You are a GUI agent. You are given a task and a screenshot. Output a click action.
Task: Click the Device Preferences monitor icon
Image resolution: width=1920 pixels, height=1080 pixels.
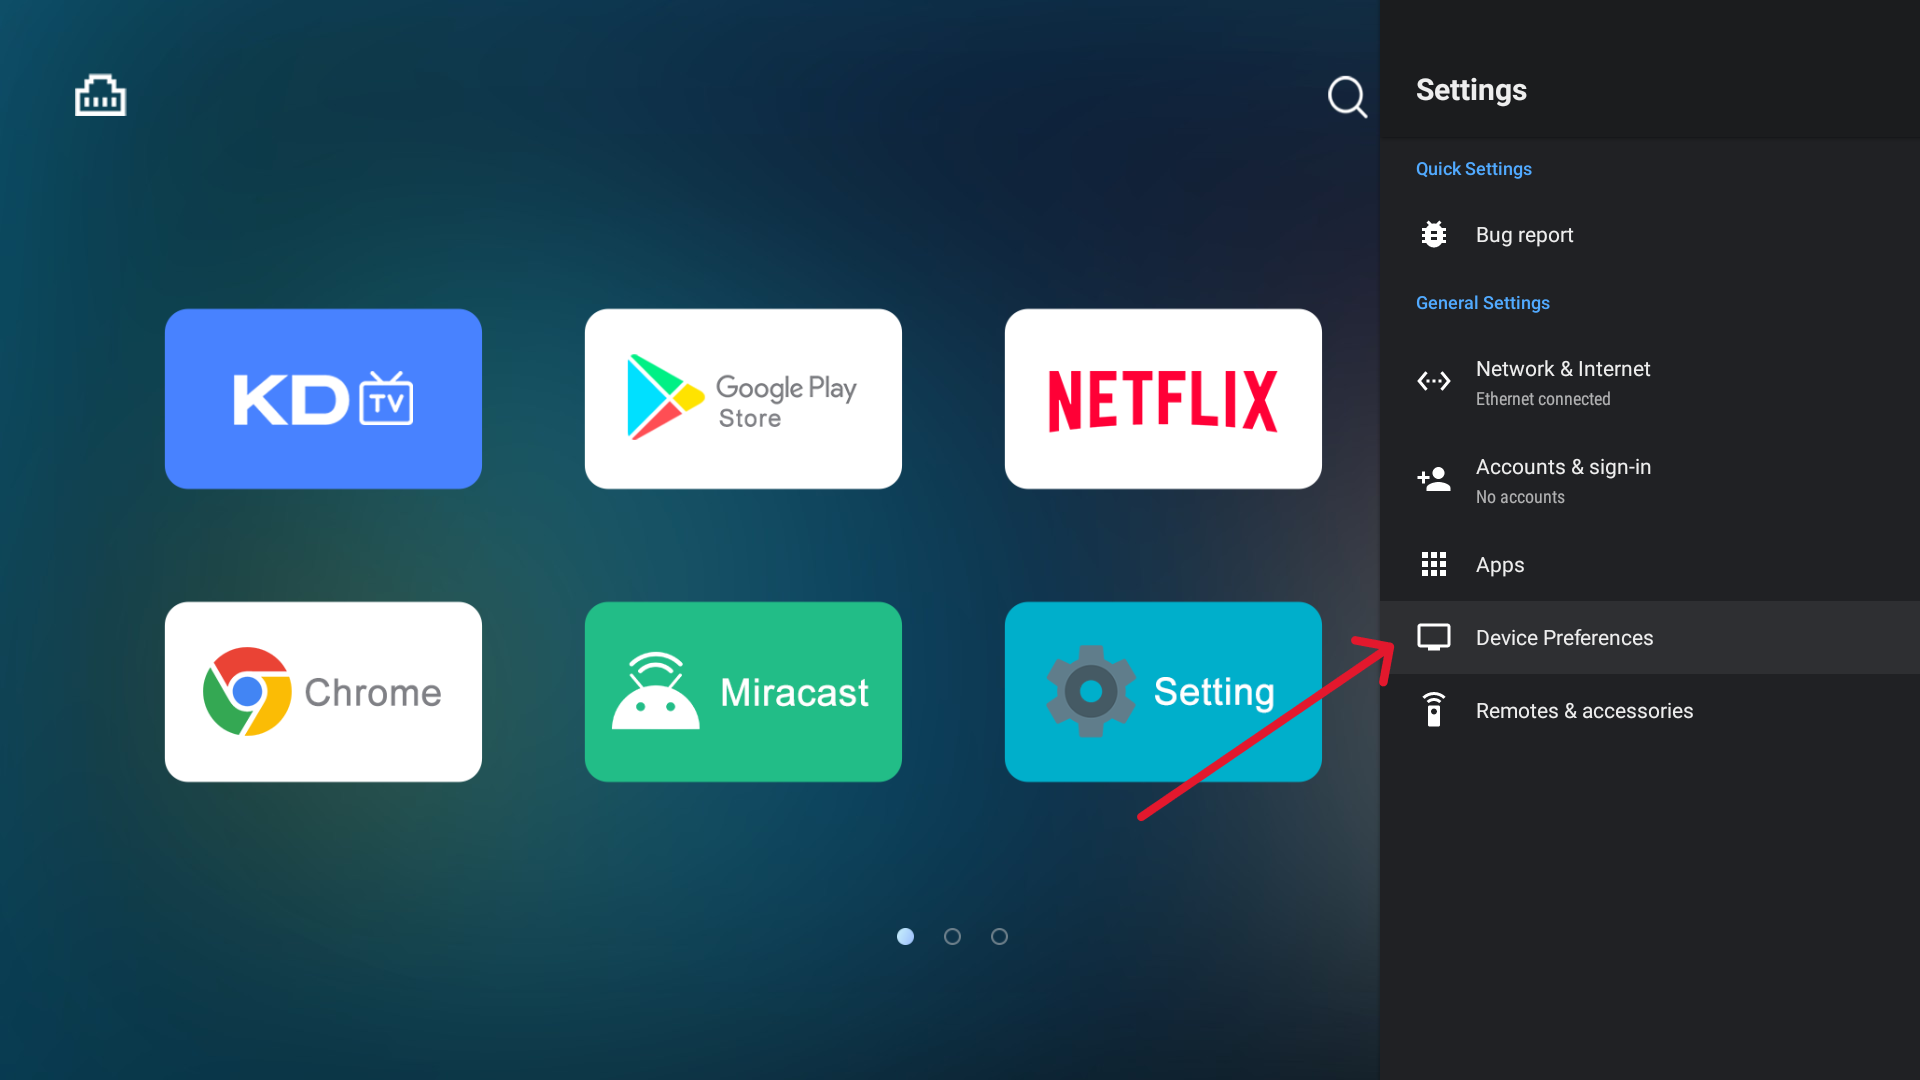[1434, 638]
